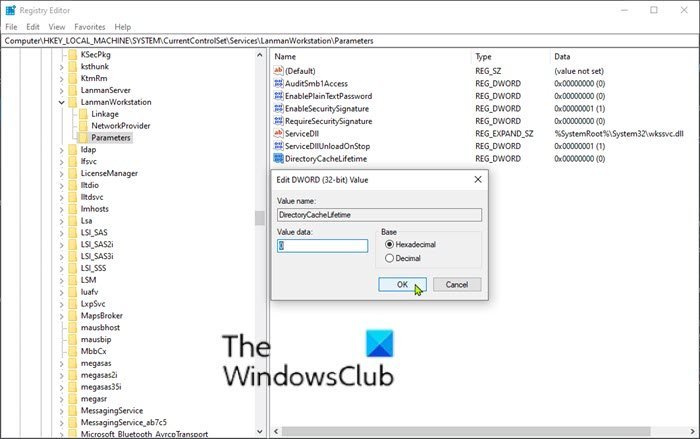Image resolution: width=700 pixels, height=439 pixels.
Task: Confirm the DWORD edit with OK
Action: [x=402, y=284]
